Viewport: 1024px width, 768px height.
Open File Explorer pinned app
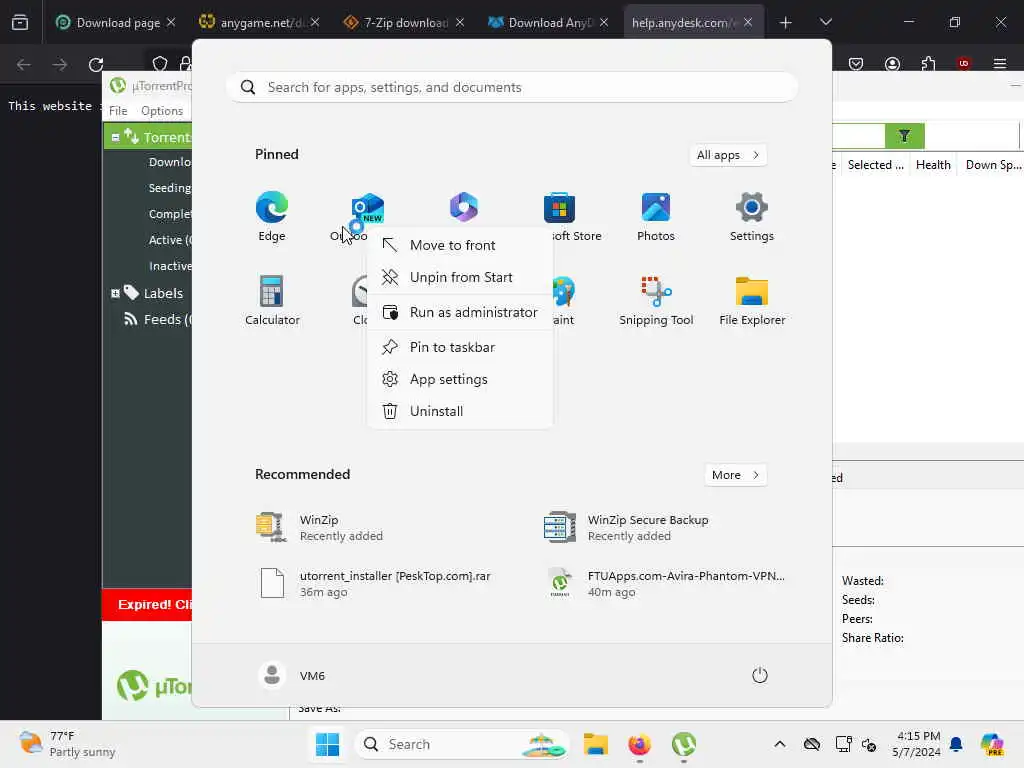pyautogui.click(x=752, y=300)
